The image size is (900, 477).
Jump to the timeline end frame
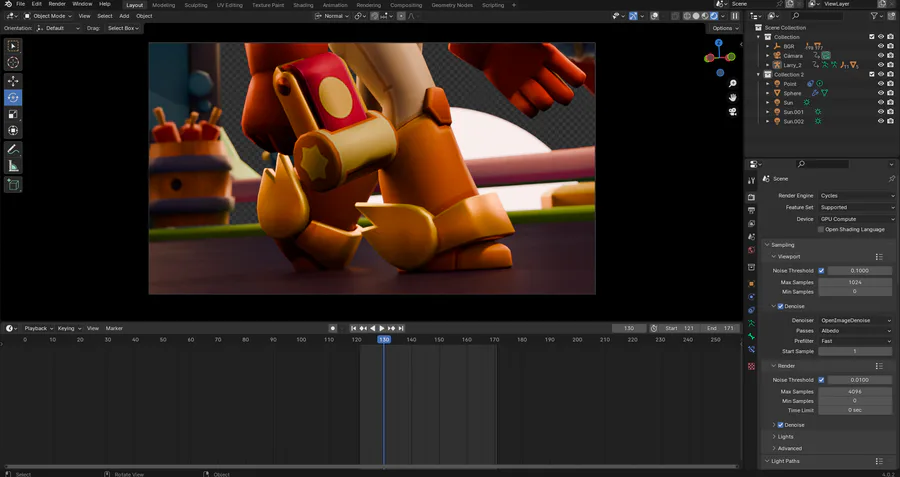[401, 328]
